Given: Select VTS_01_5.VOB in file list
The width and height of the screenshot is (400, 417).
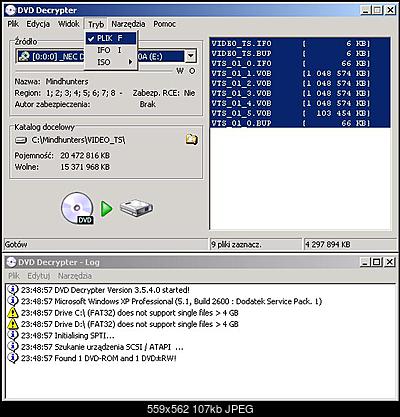Looking at the screenshot, I should (300, 113).
